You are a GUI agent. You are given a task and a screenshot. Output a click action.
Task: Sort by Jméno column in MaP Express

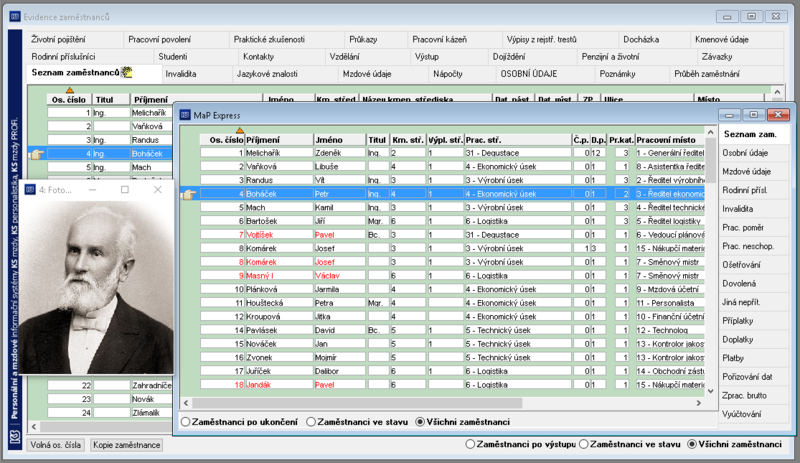pos(340,140)
